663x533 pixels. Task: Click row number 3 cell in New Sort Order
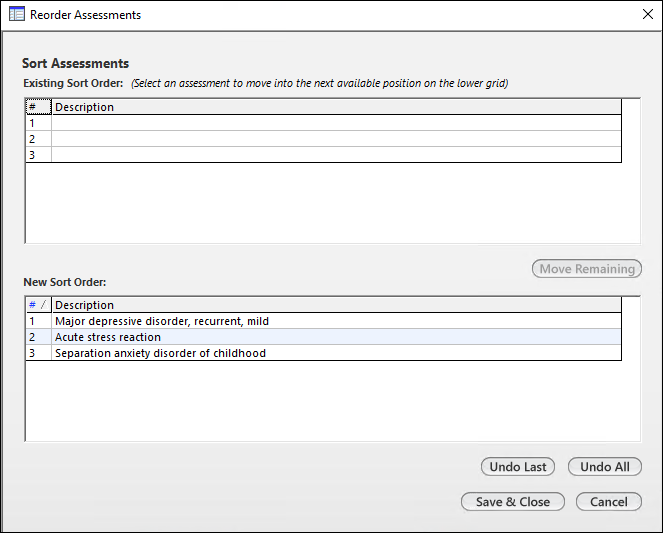38,353
